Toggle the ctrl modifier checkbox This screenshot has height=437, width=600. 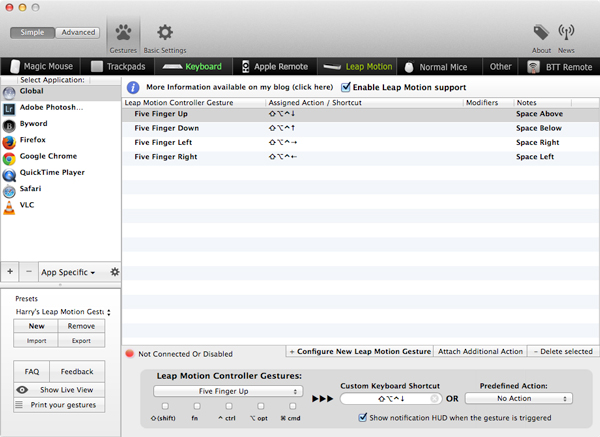point(229,406)
